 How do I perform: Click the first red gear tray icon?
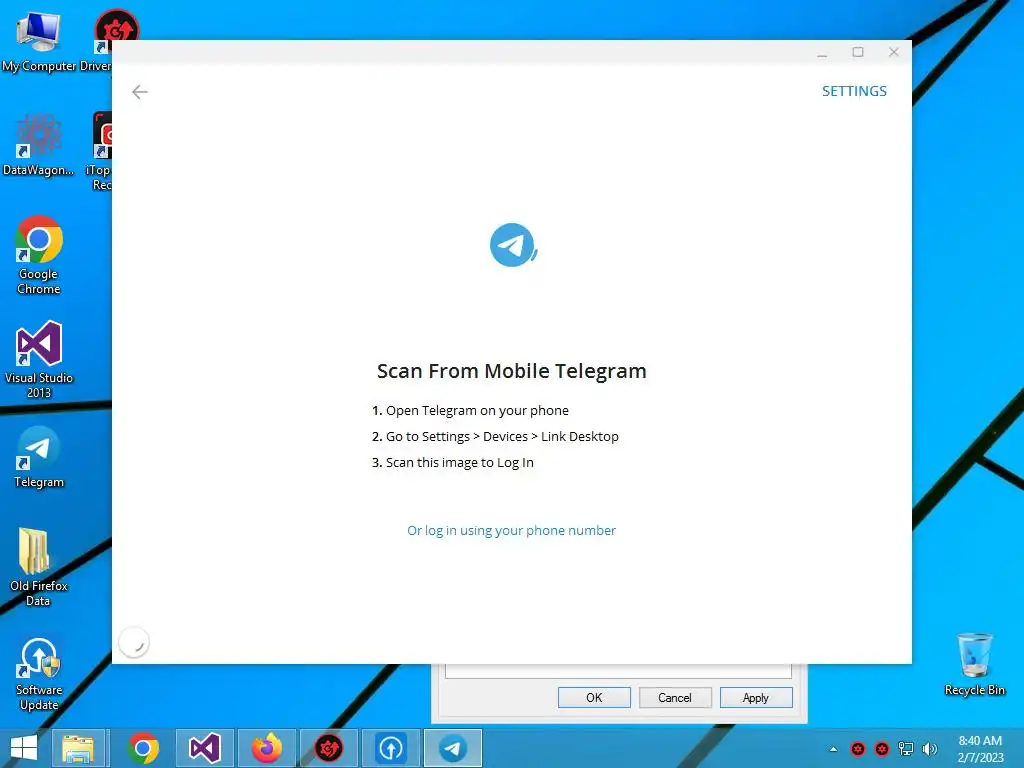tap(858, 749)
